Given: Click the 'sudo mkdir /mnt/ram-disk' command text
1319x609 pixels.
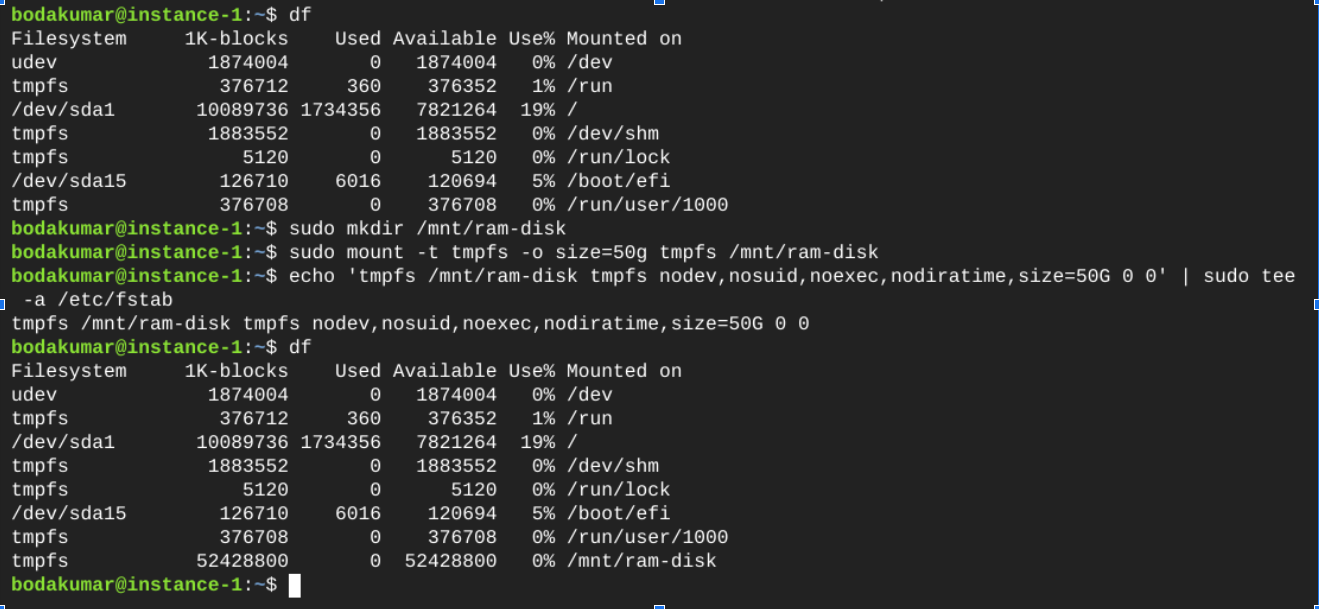Looking at the screenshot, I should (x=427, y=228).
